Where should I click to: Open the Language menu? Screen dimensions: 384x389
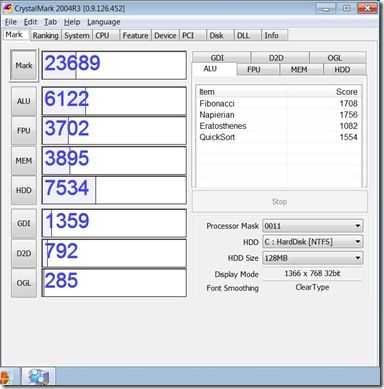click(x=104, y=22)
